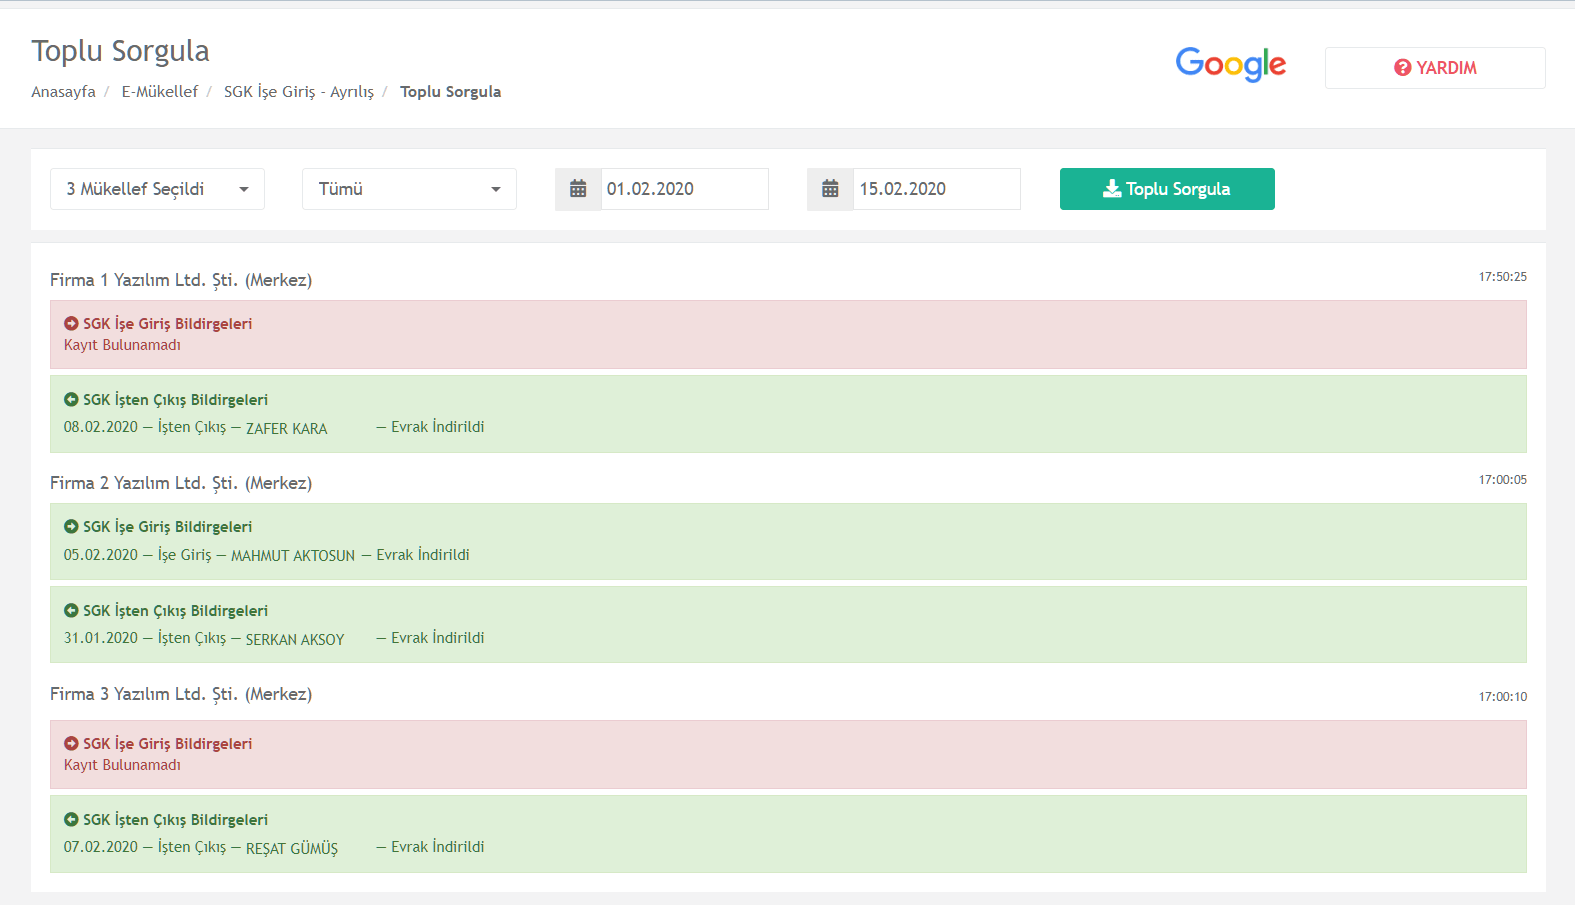
Task: Edit the start date 01.02.2020 field
Action: click(685, 189)
